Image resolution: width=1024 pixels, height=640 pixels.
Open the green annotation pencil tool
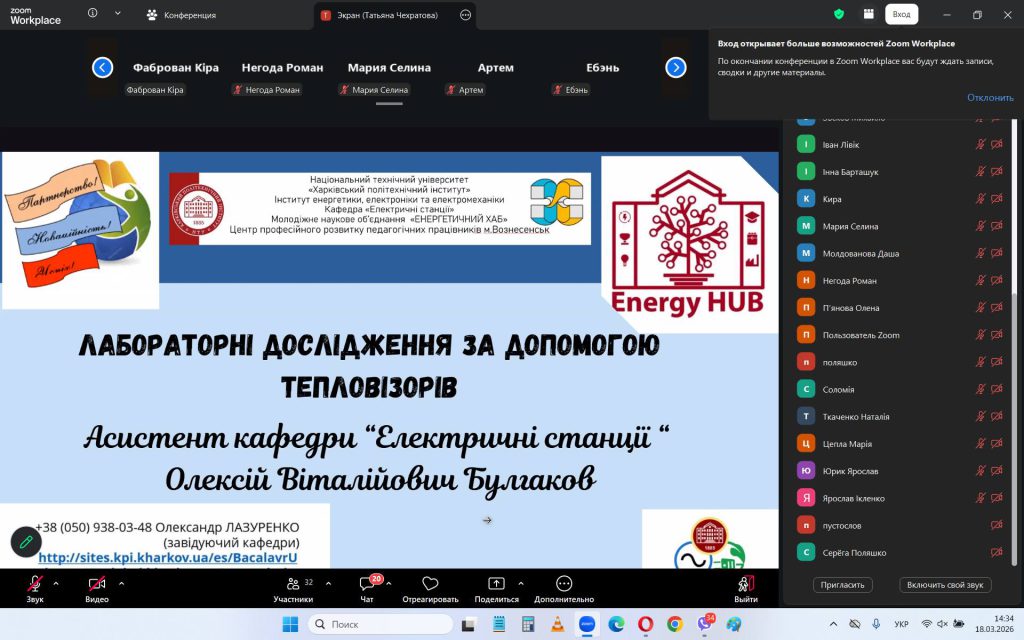26,541
